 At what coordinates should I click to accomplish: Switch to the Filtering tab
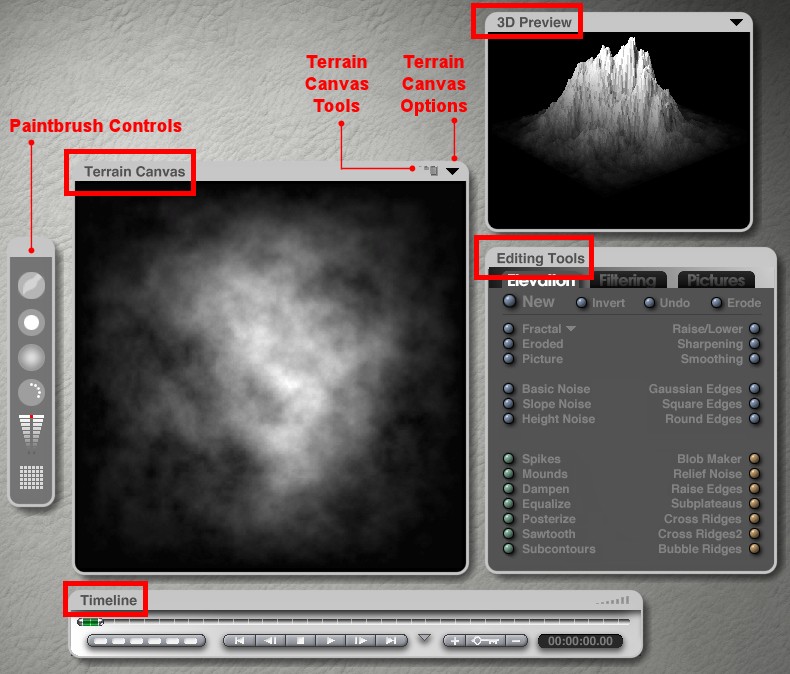click(x=628, y=281)
